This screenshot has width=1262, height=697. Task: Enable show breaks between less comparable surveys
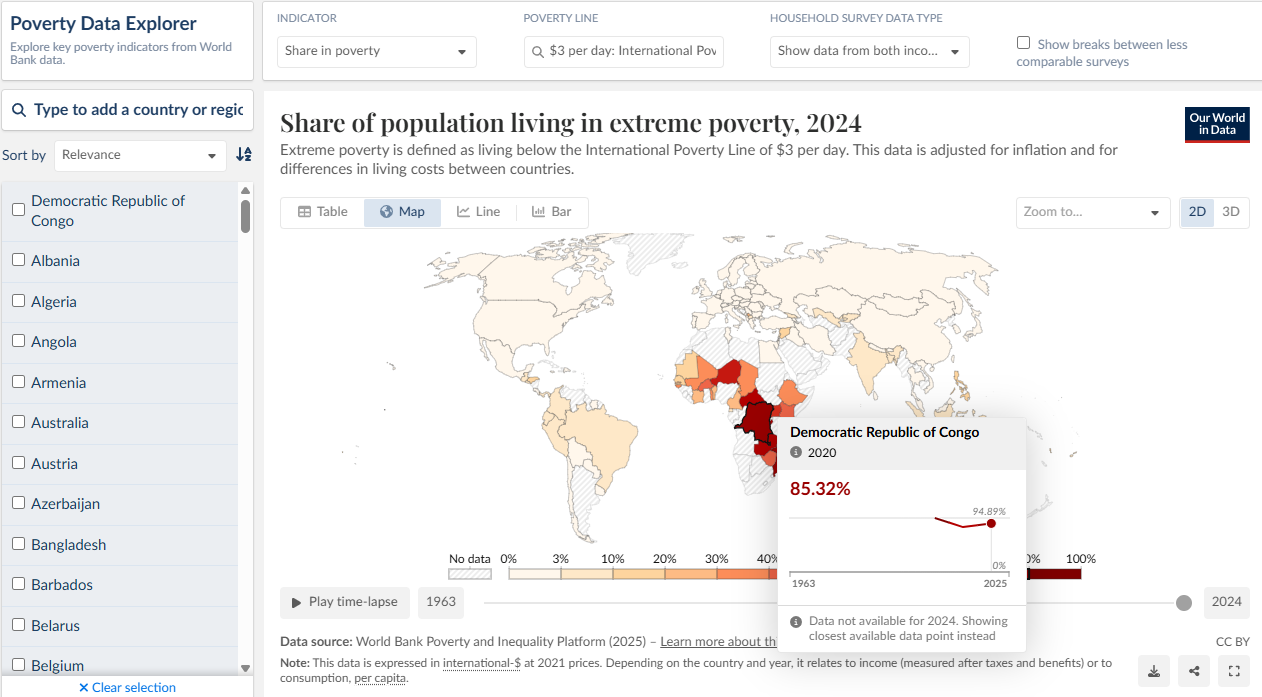tap(1023, 43)
